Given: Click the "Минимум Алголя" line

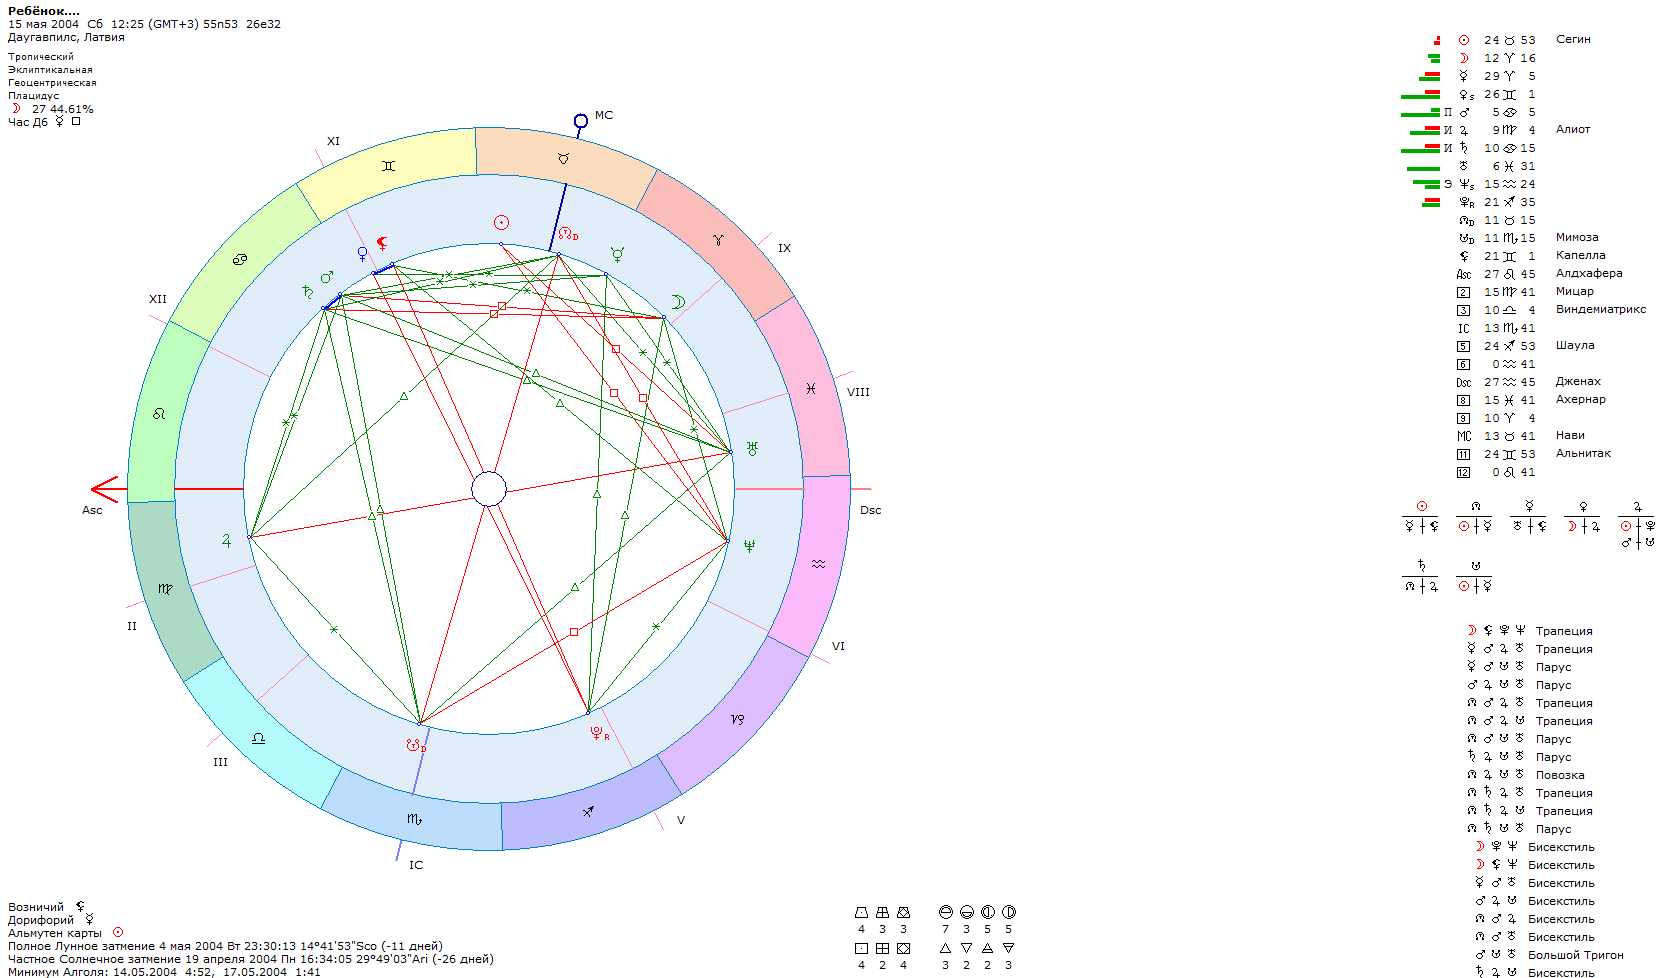Looking at the screenshot, I should 164,972.
